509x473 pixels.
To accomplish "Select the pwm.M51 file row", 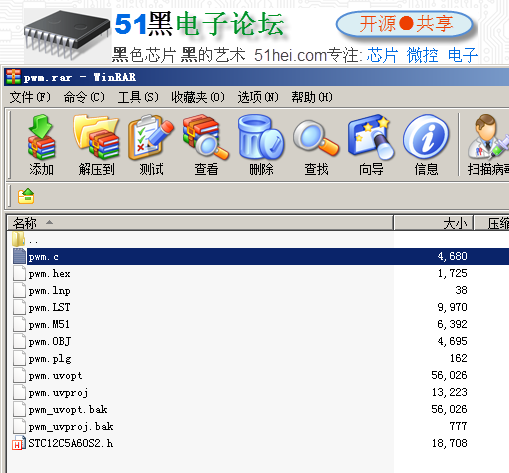I will 258,325.
